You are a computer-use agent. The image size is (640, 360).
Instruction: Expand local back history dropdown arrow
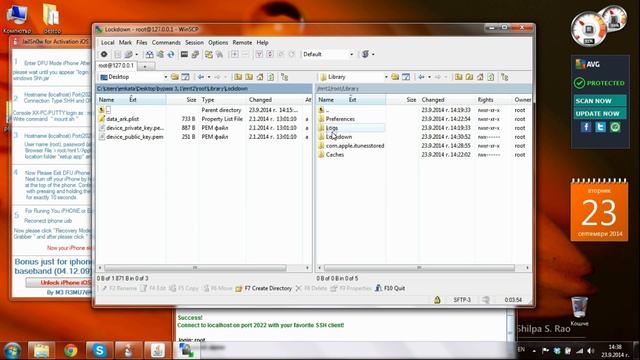[x=209, y=77]
